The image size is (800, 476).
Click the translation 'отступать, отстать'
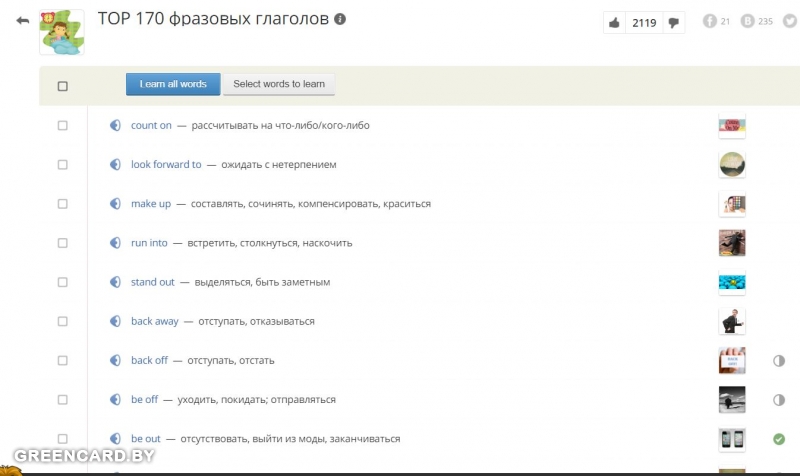coord(231,361)
